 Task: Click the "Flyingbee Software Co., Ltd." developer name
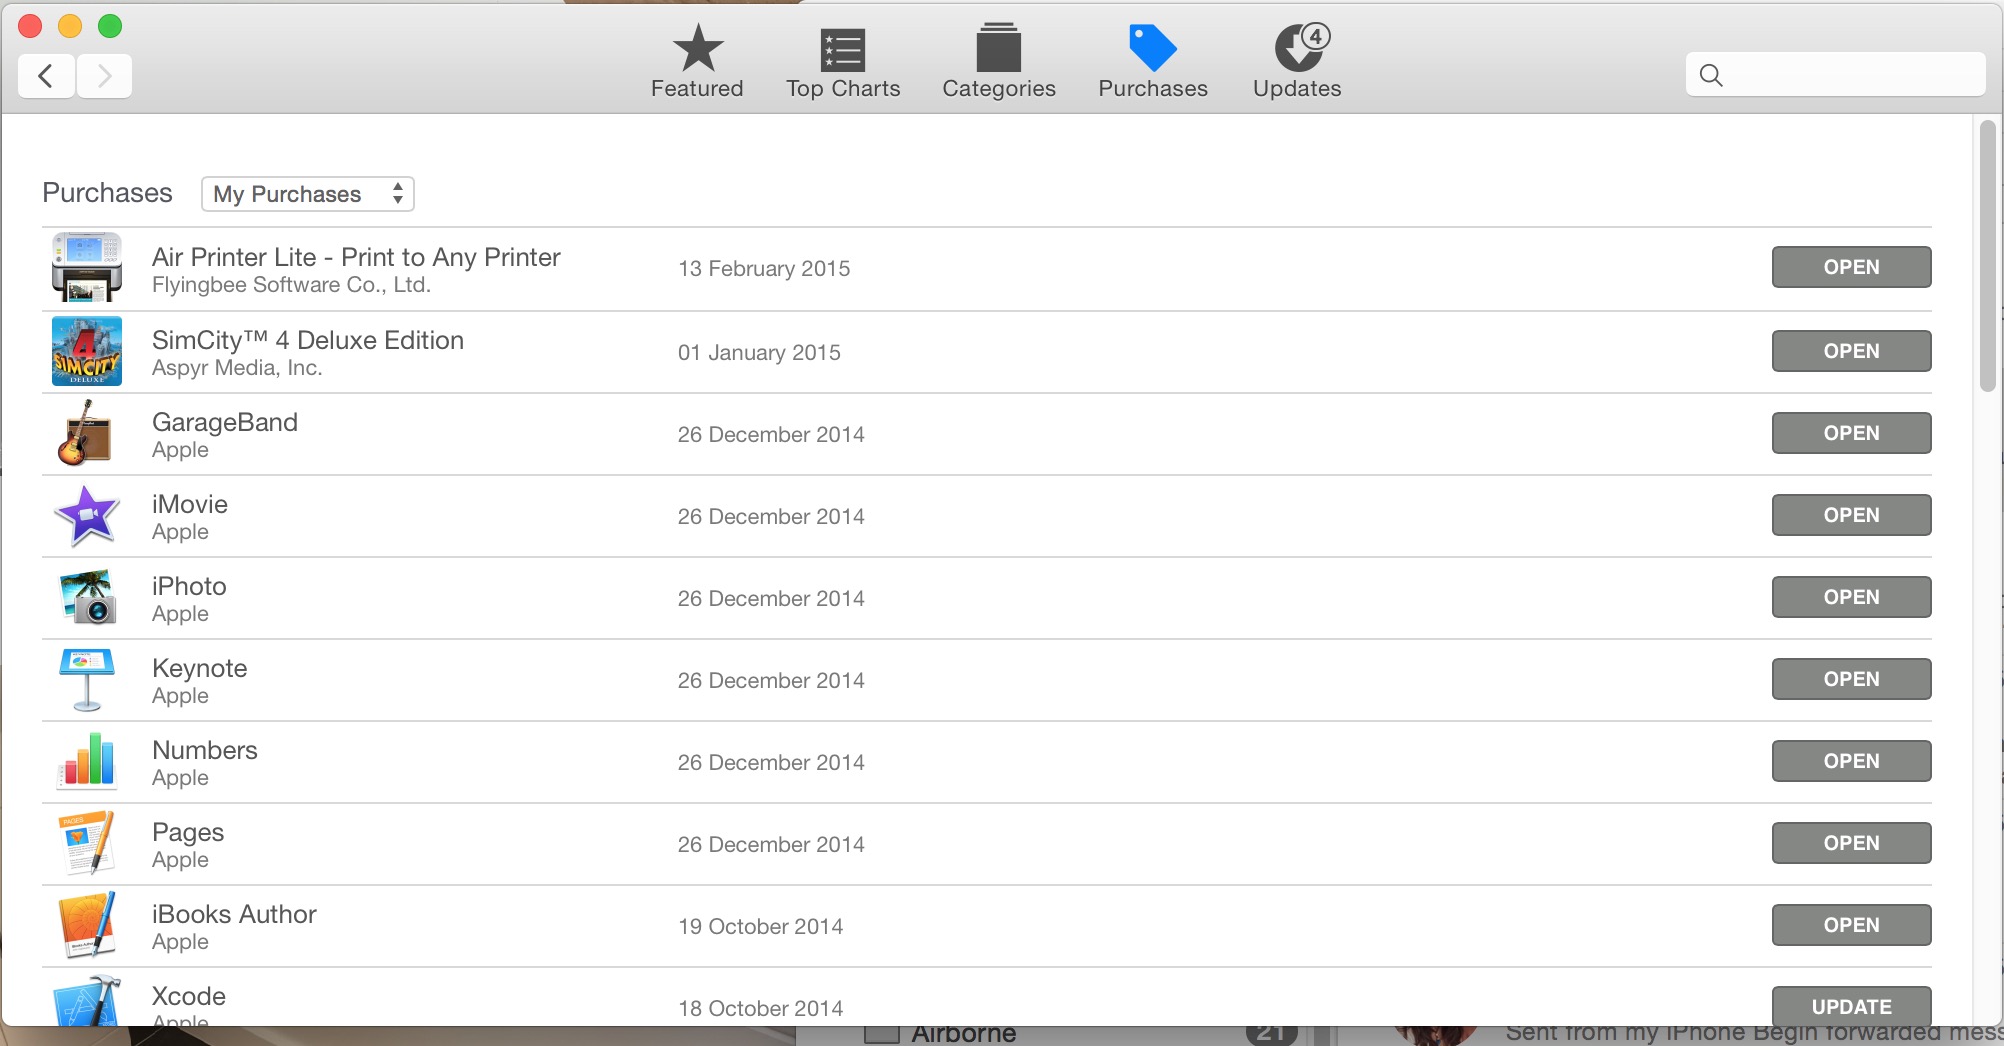click(x=291, y=285)
